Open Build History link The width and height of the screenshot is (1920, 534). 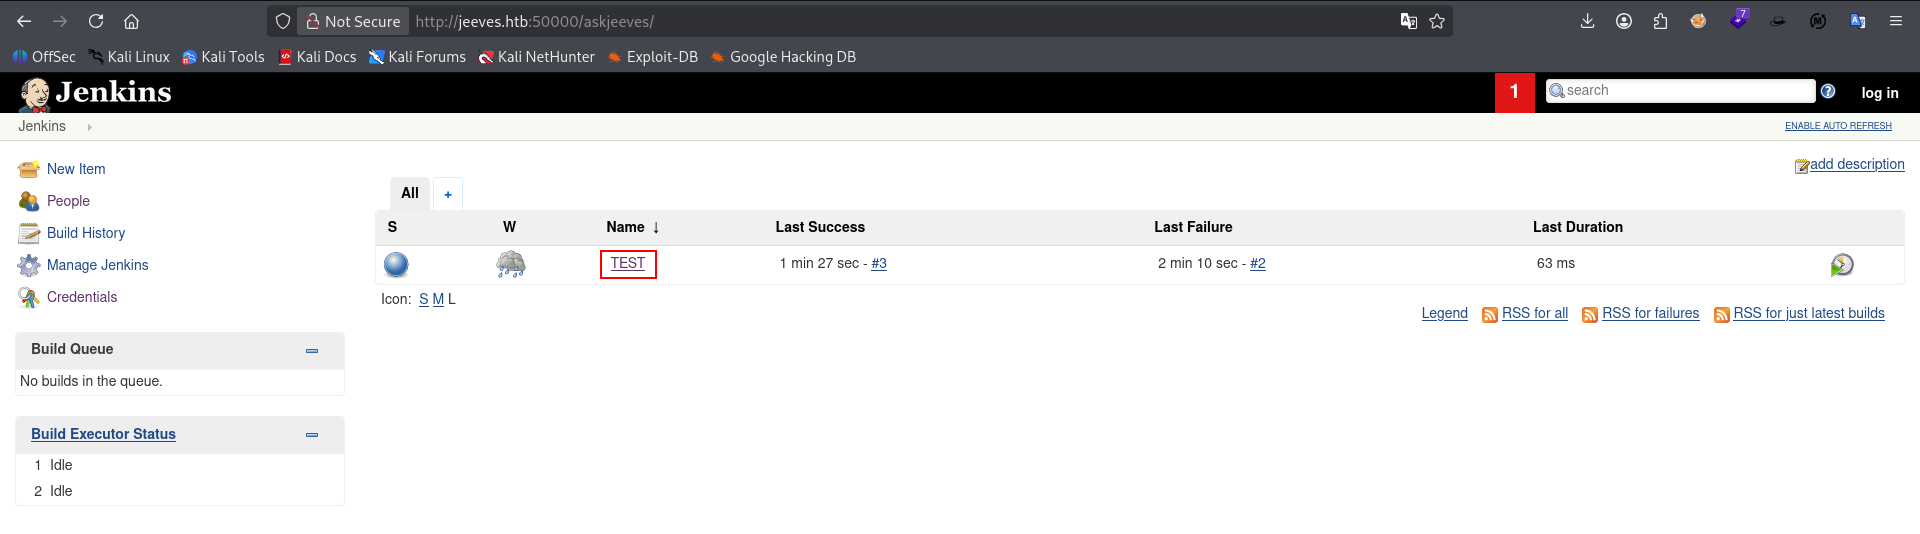pos(86,233)
